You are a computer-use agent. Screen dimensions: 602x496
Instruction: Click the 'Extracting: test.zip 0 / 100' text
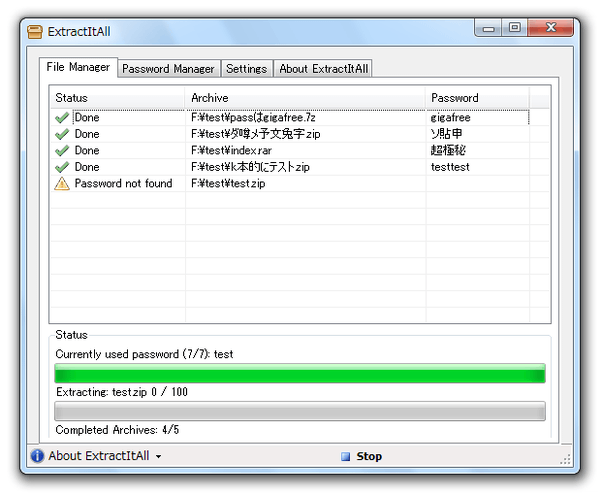[122, 392]
